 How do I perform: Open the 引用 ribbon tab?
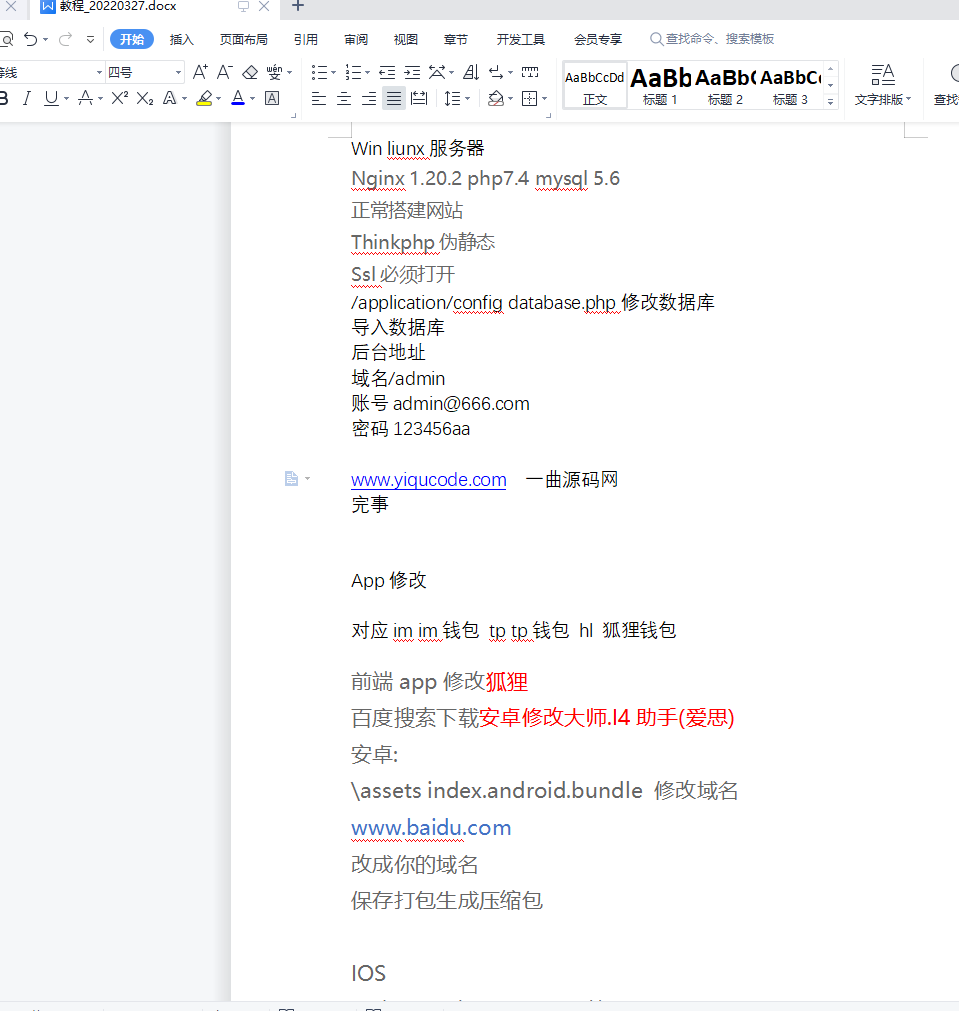pyautogui.click(x=306, y=39)
